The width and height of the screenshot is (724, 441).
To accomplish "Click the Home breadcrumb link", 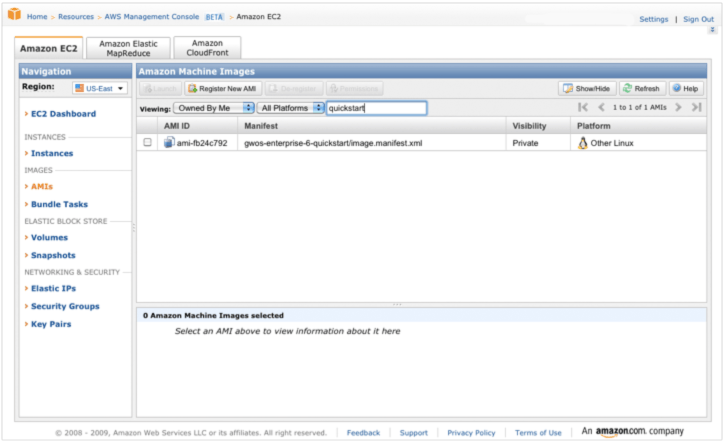I will click(37, 17).
